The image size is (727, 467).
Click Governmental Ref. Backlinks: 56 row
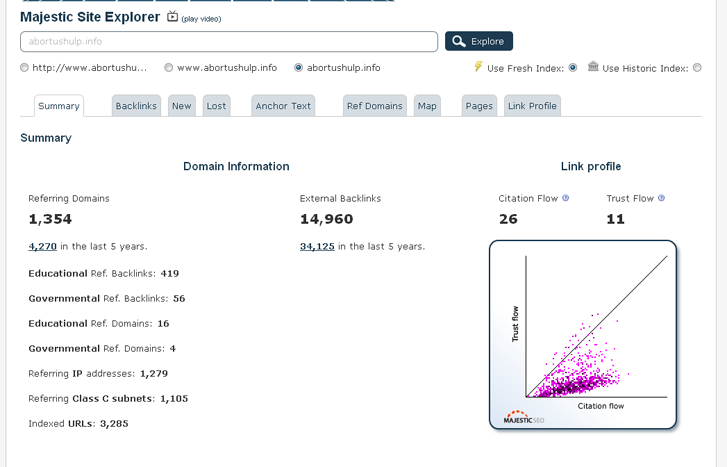coord(107,298)
